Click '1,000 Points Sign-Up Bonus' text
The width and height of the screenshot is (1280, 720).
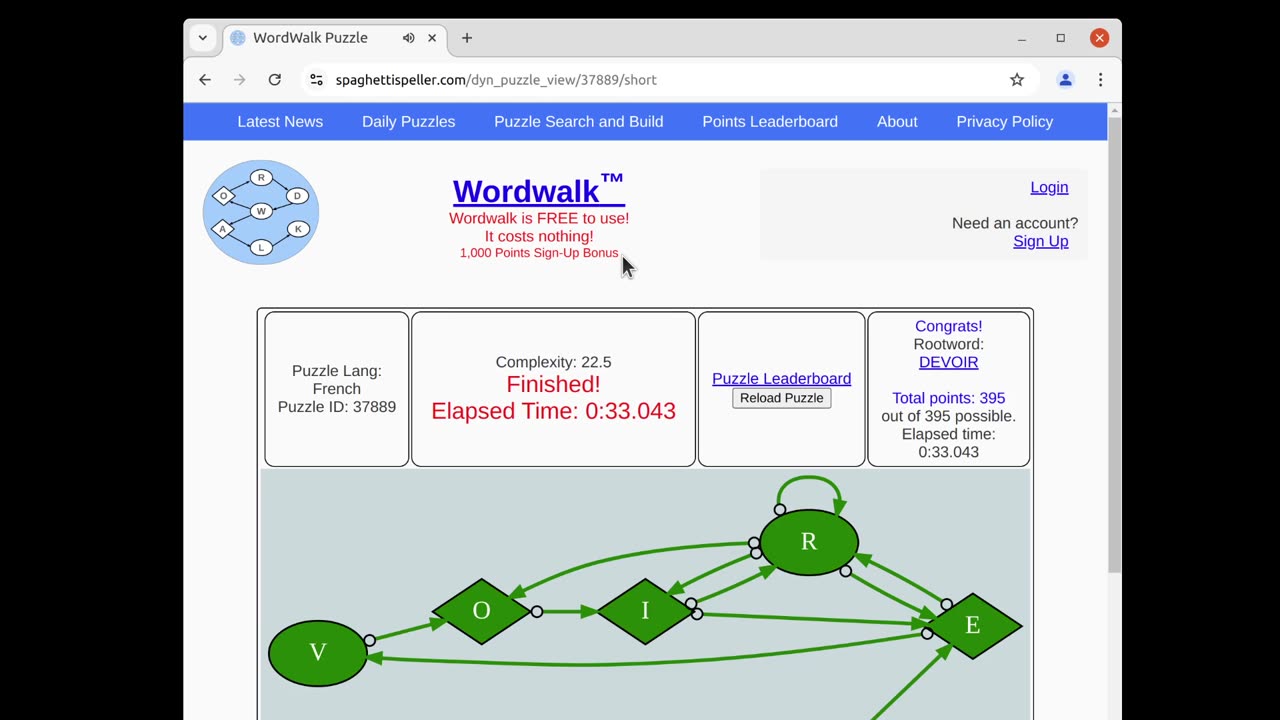click(x=539, y=253)
